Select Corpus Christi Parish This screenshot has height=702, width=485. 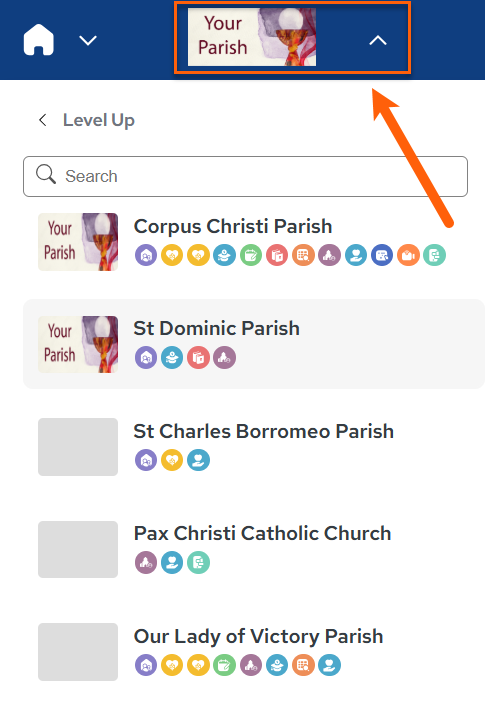click(x=233, y=226)
